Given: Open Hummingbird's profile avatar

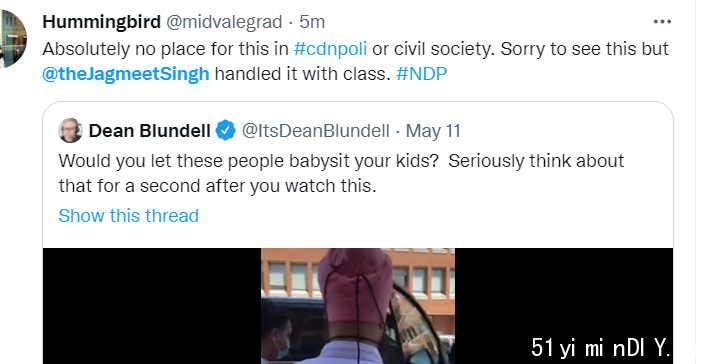Looking at the screenshot, I should click(12, 39).
